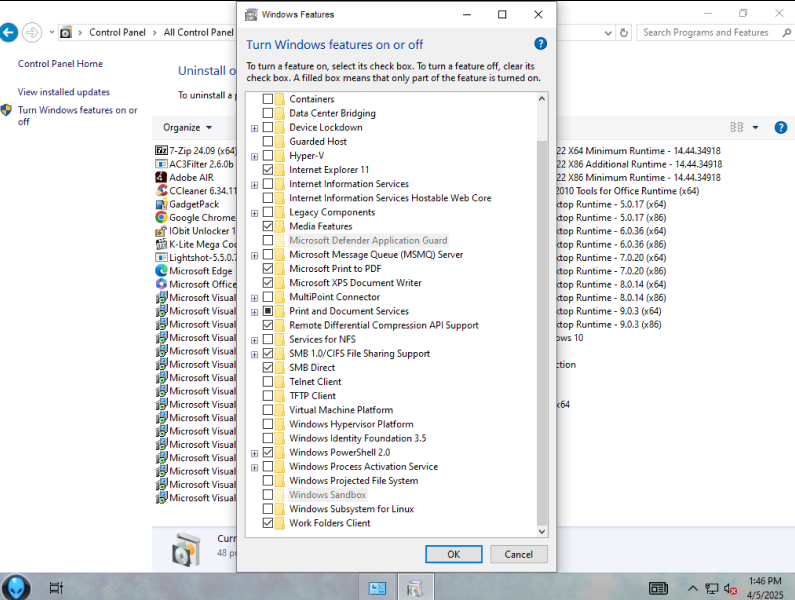
Task: Click the Microsoft Edge program icon
Action: pyautogui.click(x=161, y=271)
